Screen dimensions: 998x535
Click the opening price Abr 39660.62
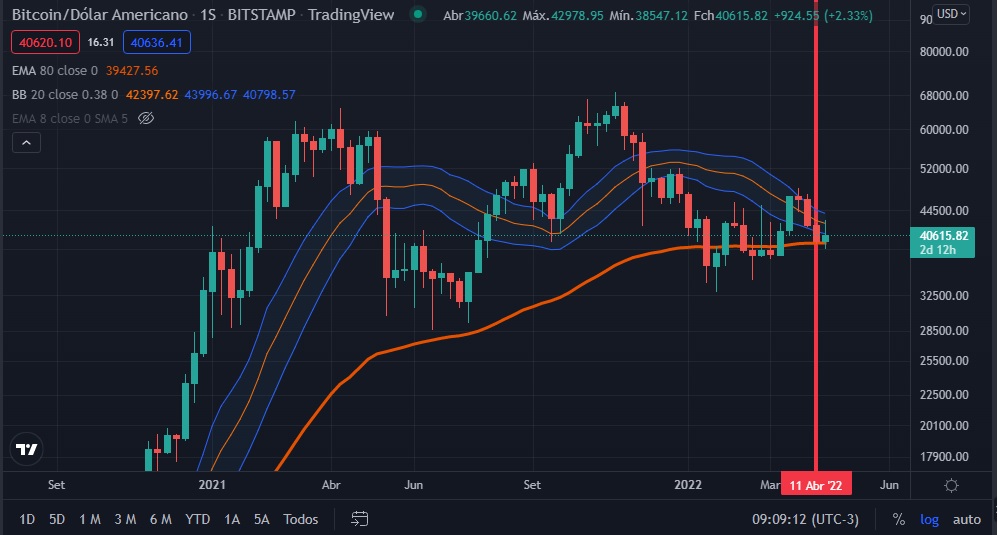click(x=480, y=15)
